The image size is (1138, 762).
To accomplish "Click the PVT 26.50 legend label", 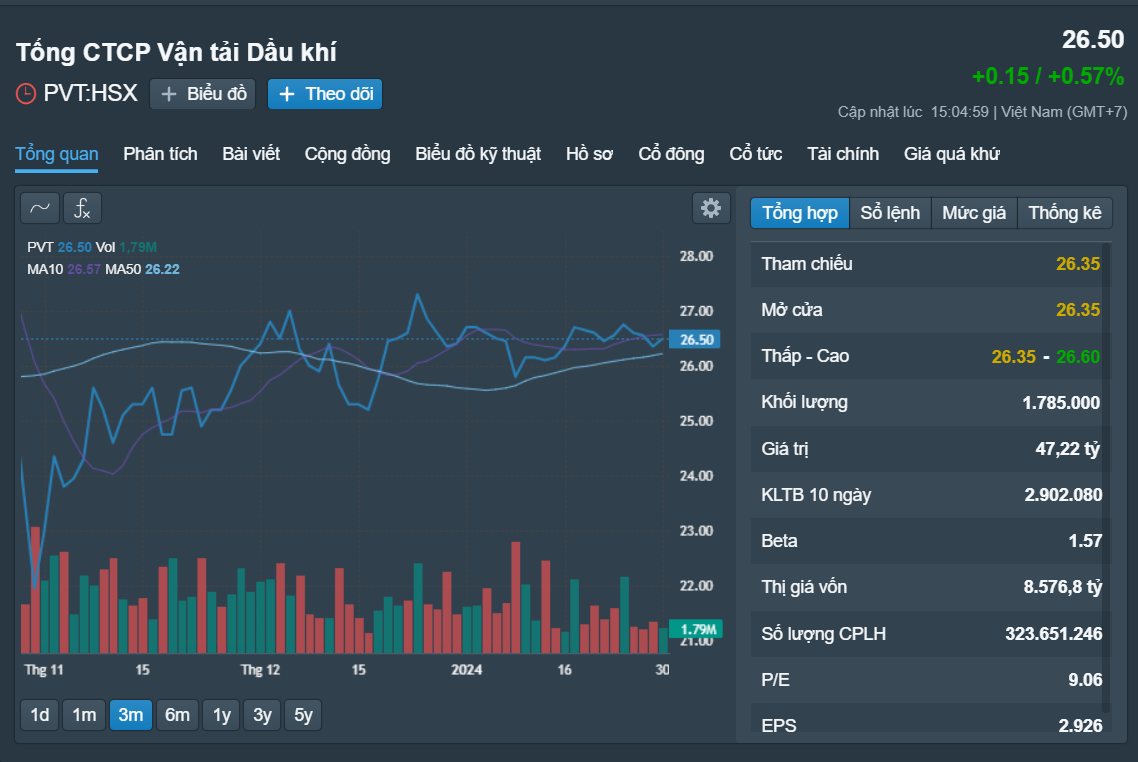I will pos(60,247).
